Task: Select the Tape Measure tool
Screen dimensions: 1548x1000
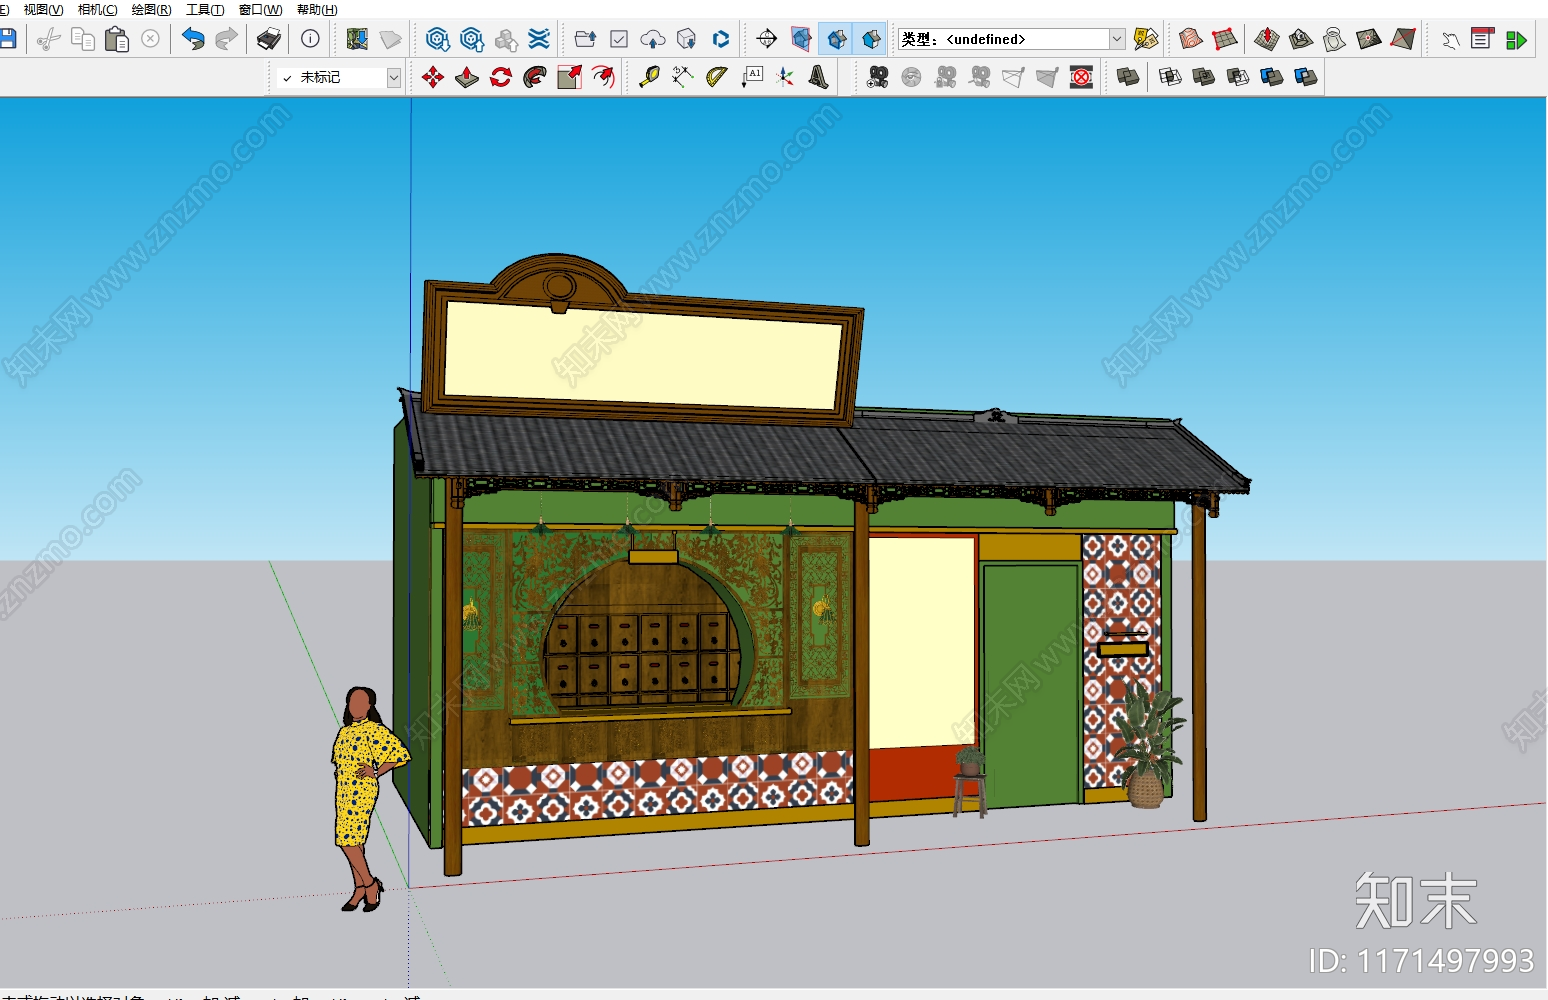Action: [649, 77]
